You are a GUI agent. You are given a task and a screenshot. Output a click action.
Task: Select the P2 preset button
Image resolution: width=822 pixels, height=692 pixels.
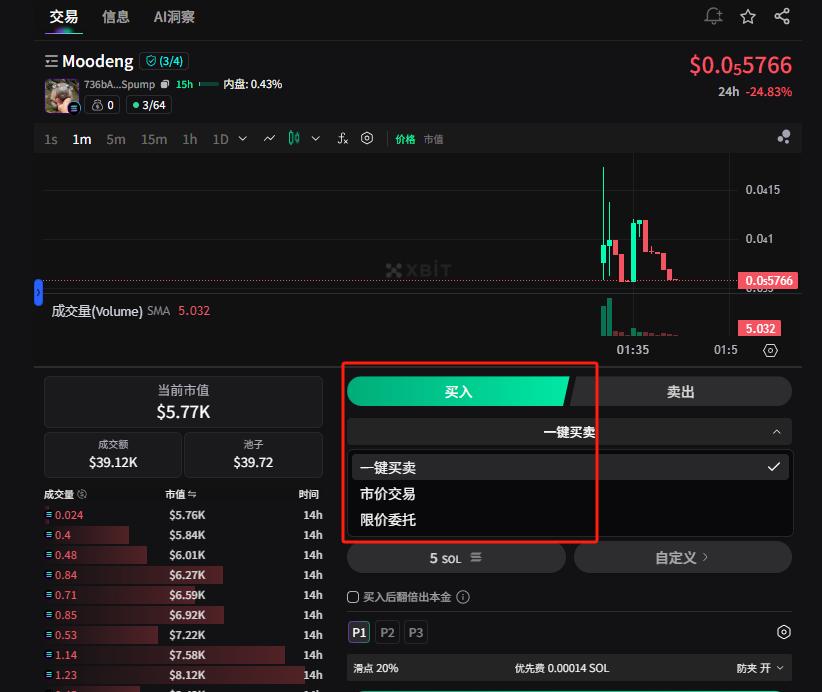pyautogui.click(x=387, y=632)
